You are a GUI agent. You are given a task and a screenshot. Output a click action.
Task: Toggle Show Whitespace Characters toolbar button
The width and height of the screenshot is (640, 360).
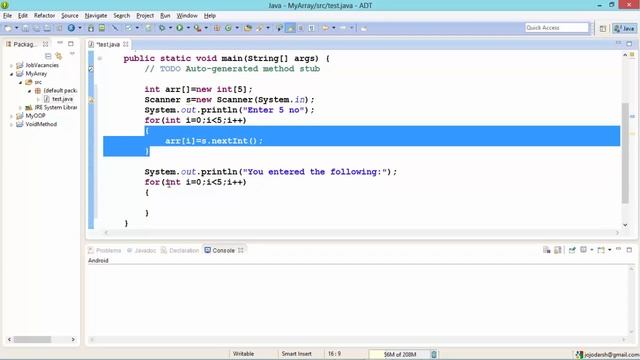tap(312, 28)
